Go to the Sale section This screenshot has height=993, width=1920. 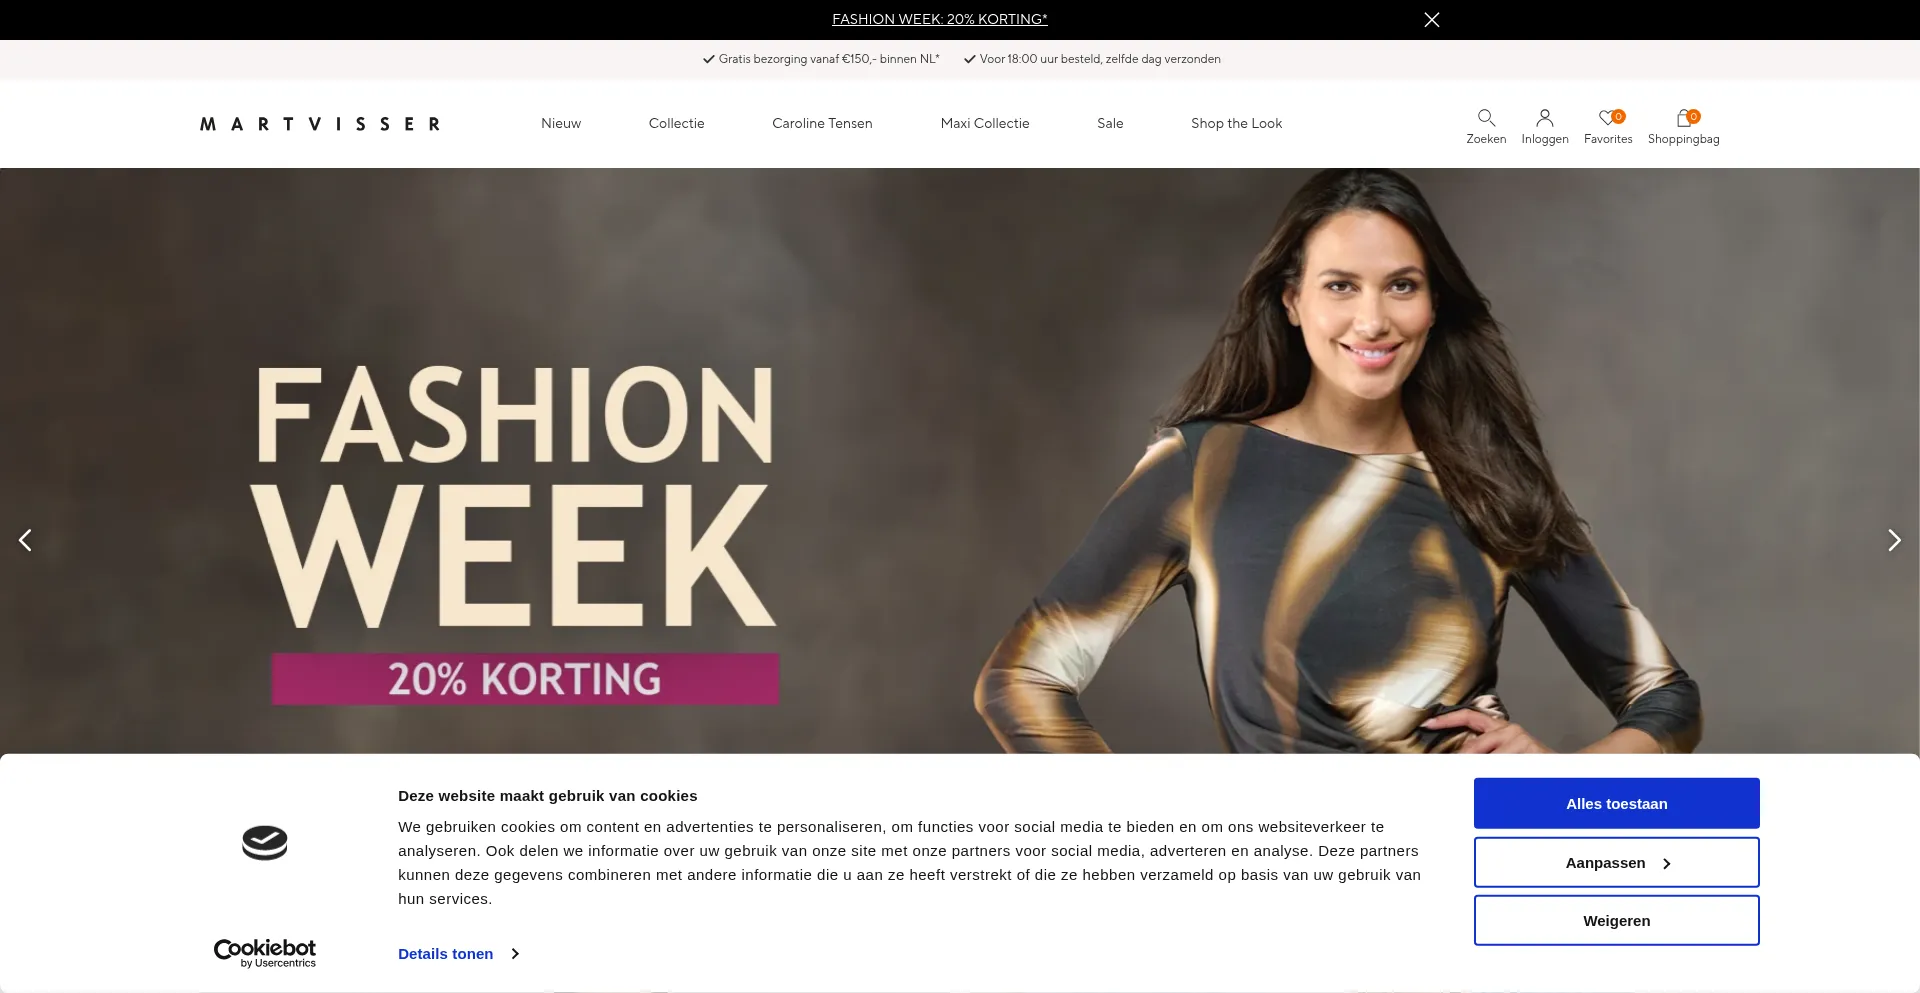pos(1110,123)
